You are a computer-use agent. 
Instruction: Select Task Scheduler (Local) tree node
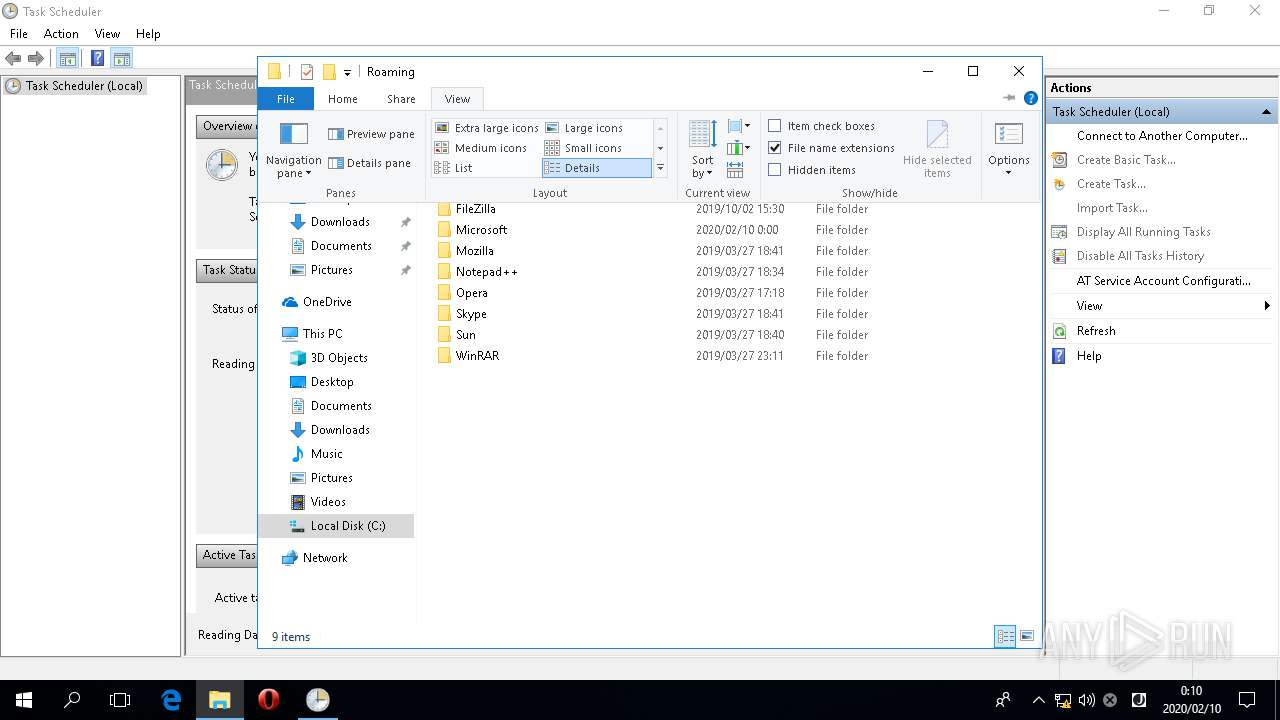tap(75, 86)
